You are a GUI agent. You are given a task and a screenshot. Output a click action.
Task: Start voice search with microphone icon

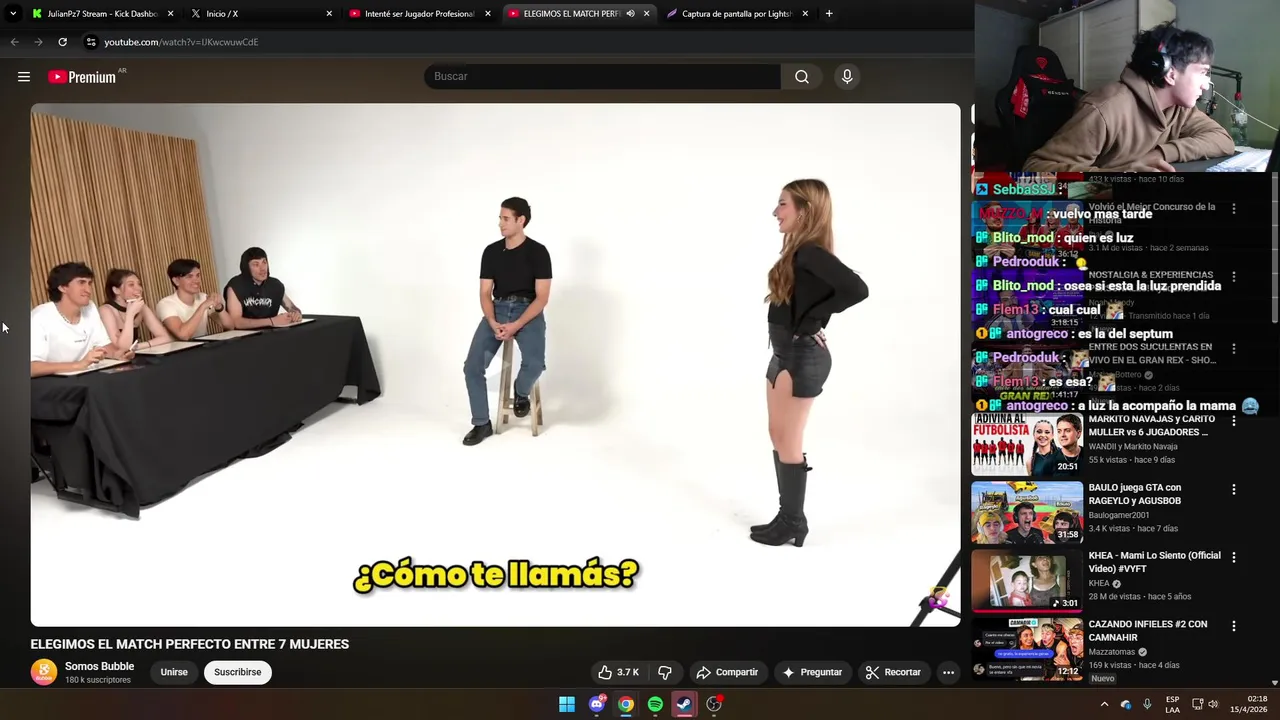pyautogui.click(x=847, y=77)
